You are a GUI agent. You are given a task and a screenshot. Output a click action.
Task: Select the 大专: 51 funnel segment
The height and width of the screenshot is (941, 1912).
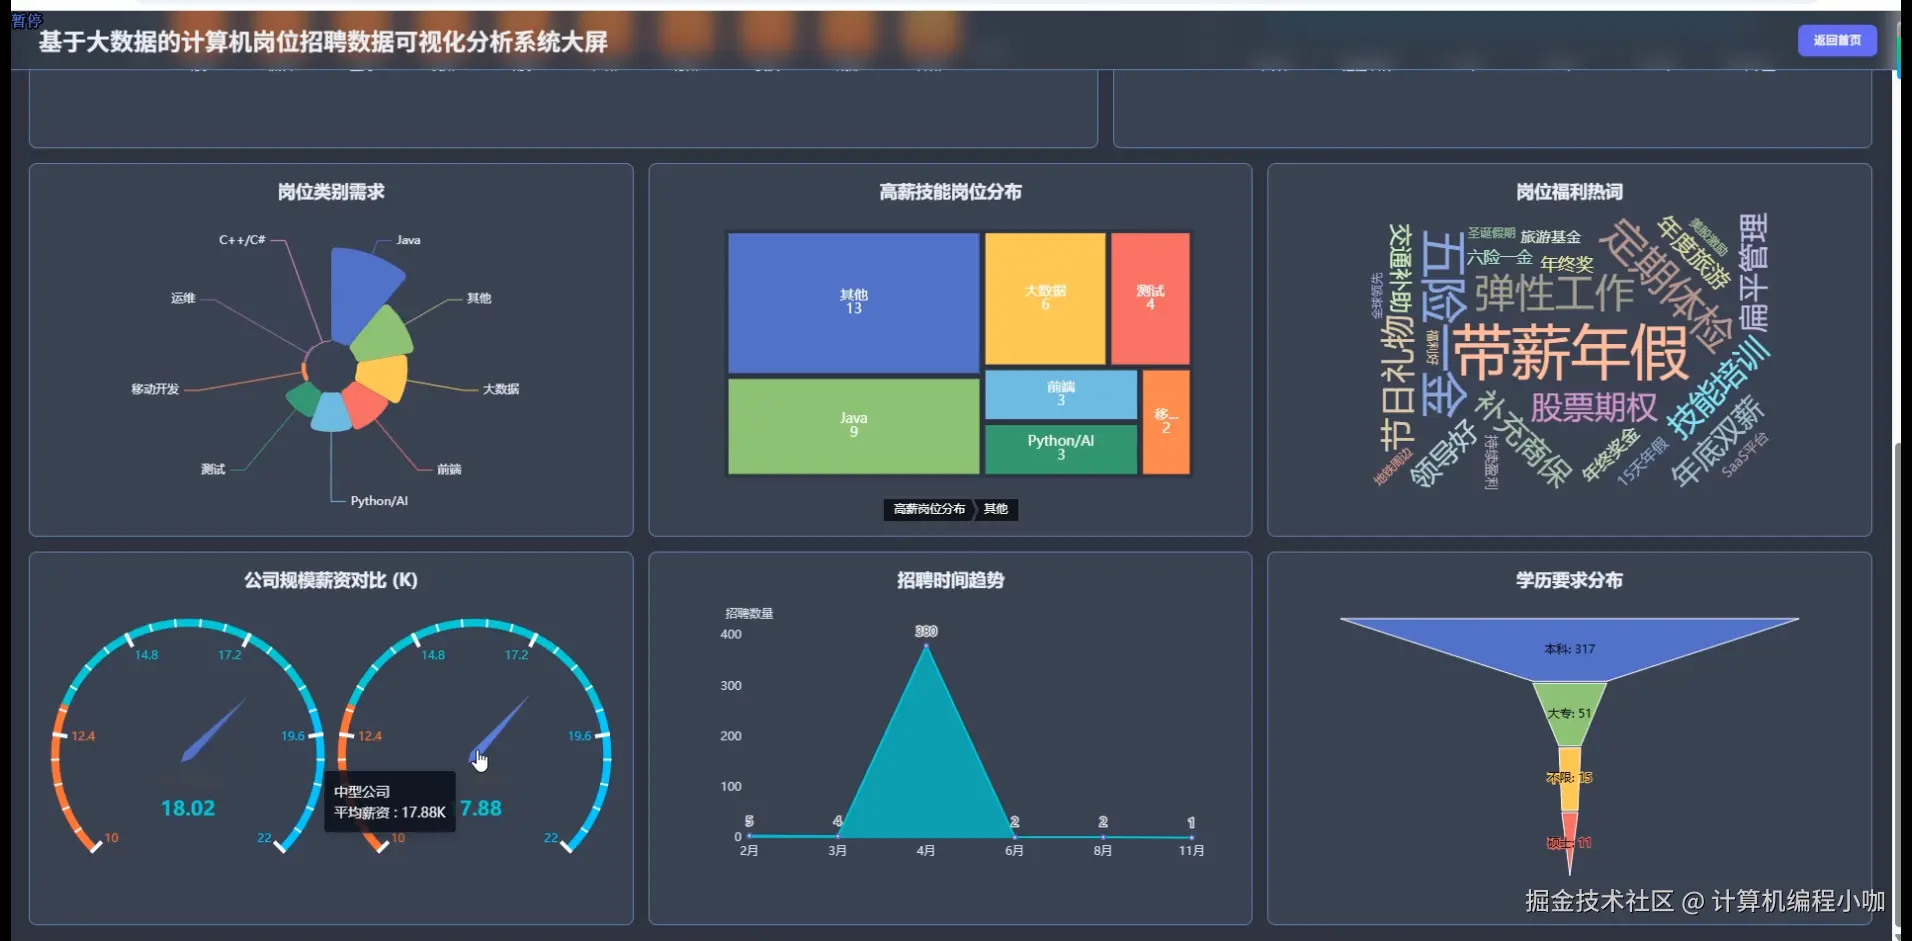tap(1570, 713)
